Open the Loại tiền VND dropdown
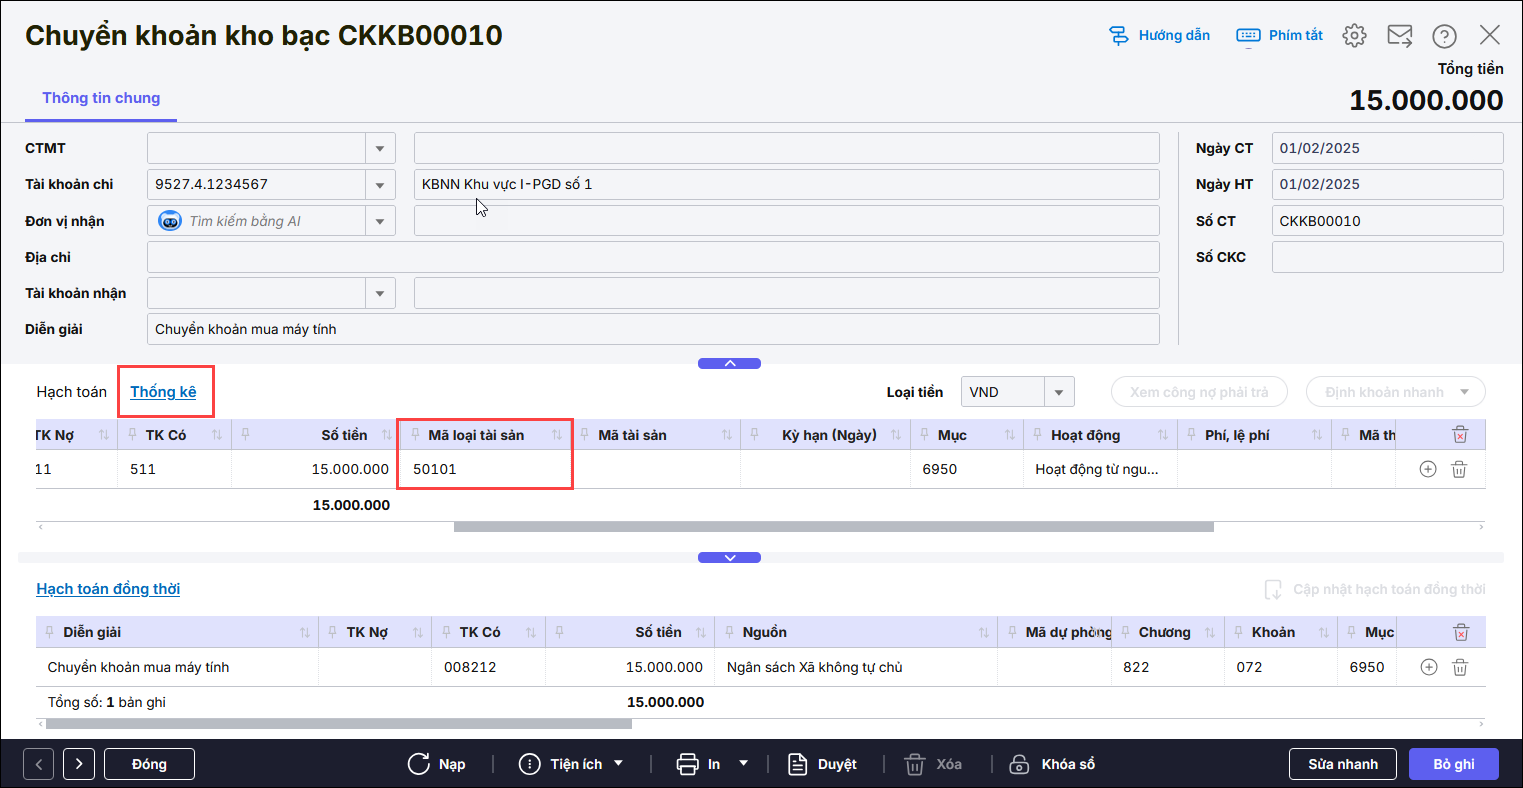 (1058, 392)
